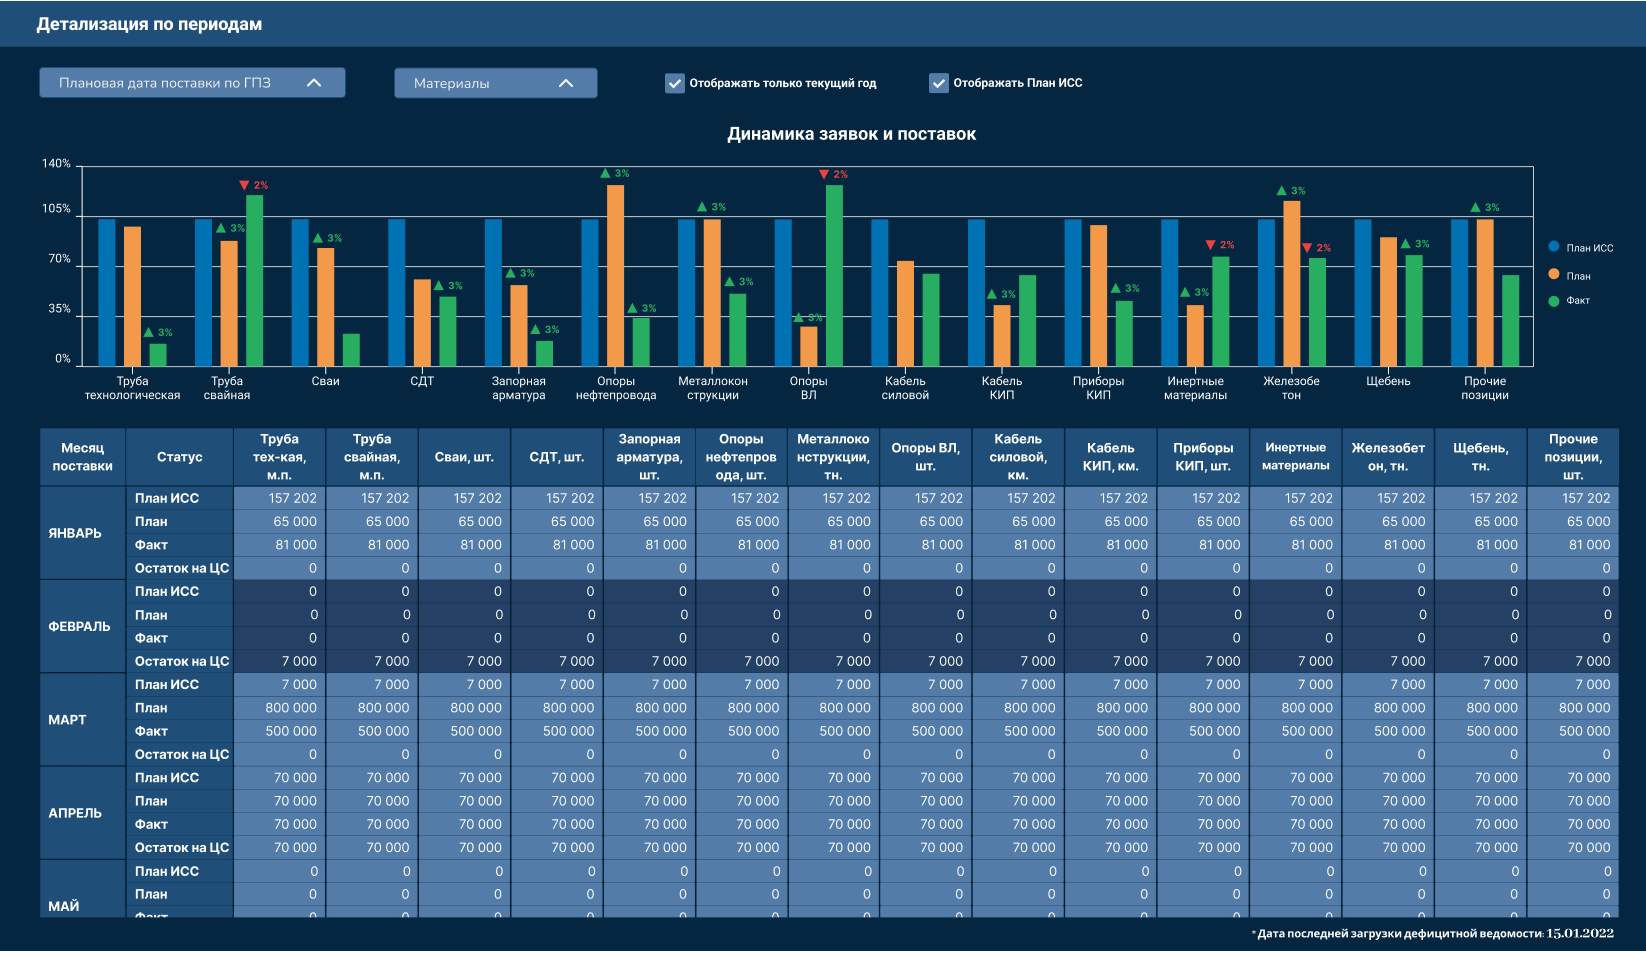Expand the Материалы dropdown
This screenshot has height=954, width=1646.
tap(496, 83)
